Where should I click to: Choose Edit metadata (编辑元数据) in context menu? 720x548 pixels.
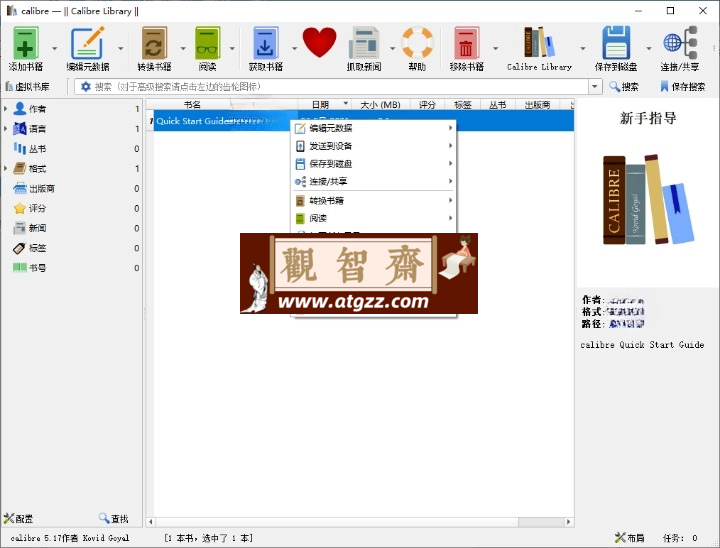(x=373, y=128)
